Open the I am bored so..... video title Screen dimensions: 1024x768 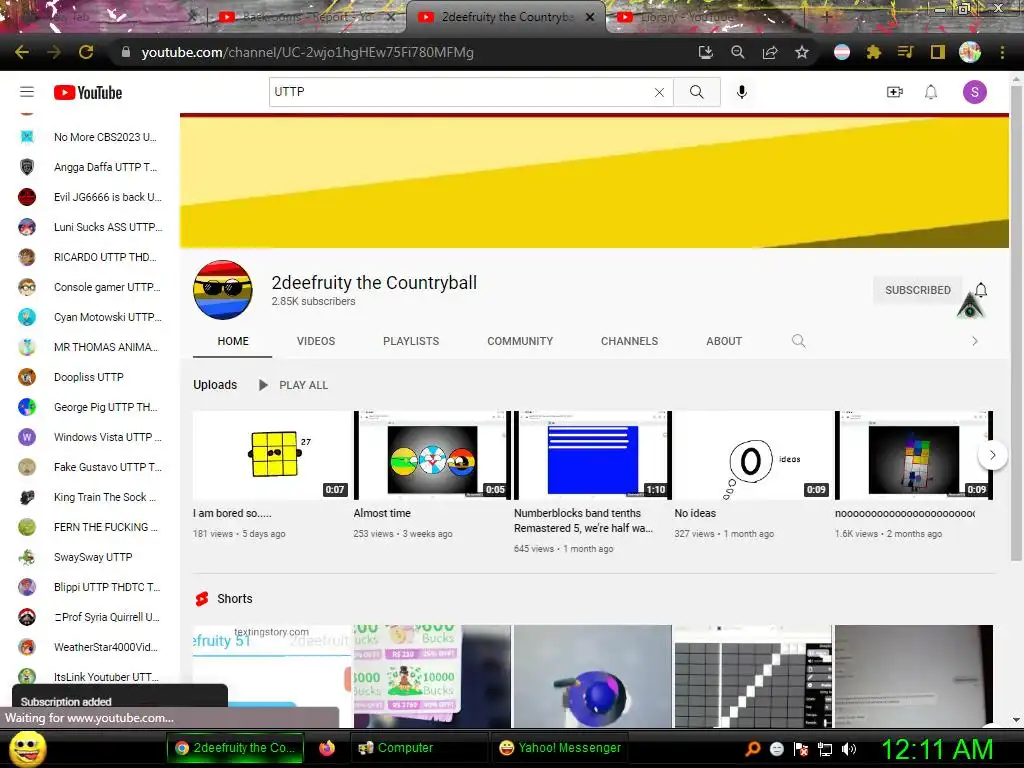(x=232, y=513)
